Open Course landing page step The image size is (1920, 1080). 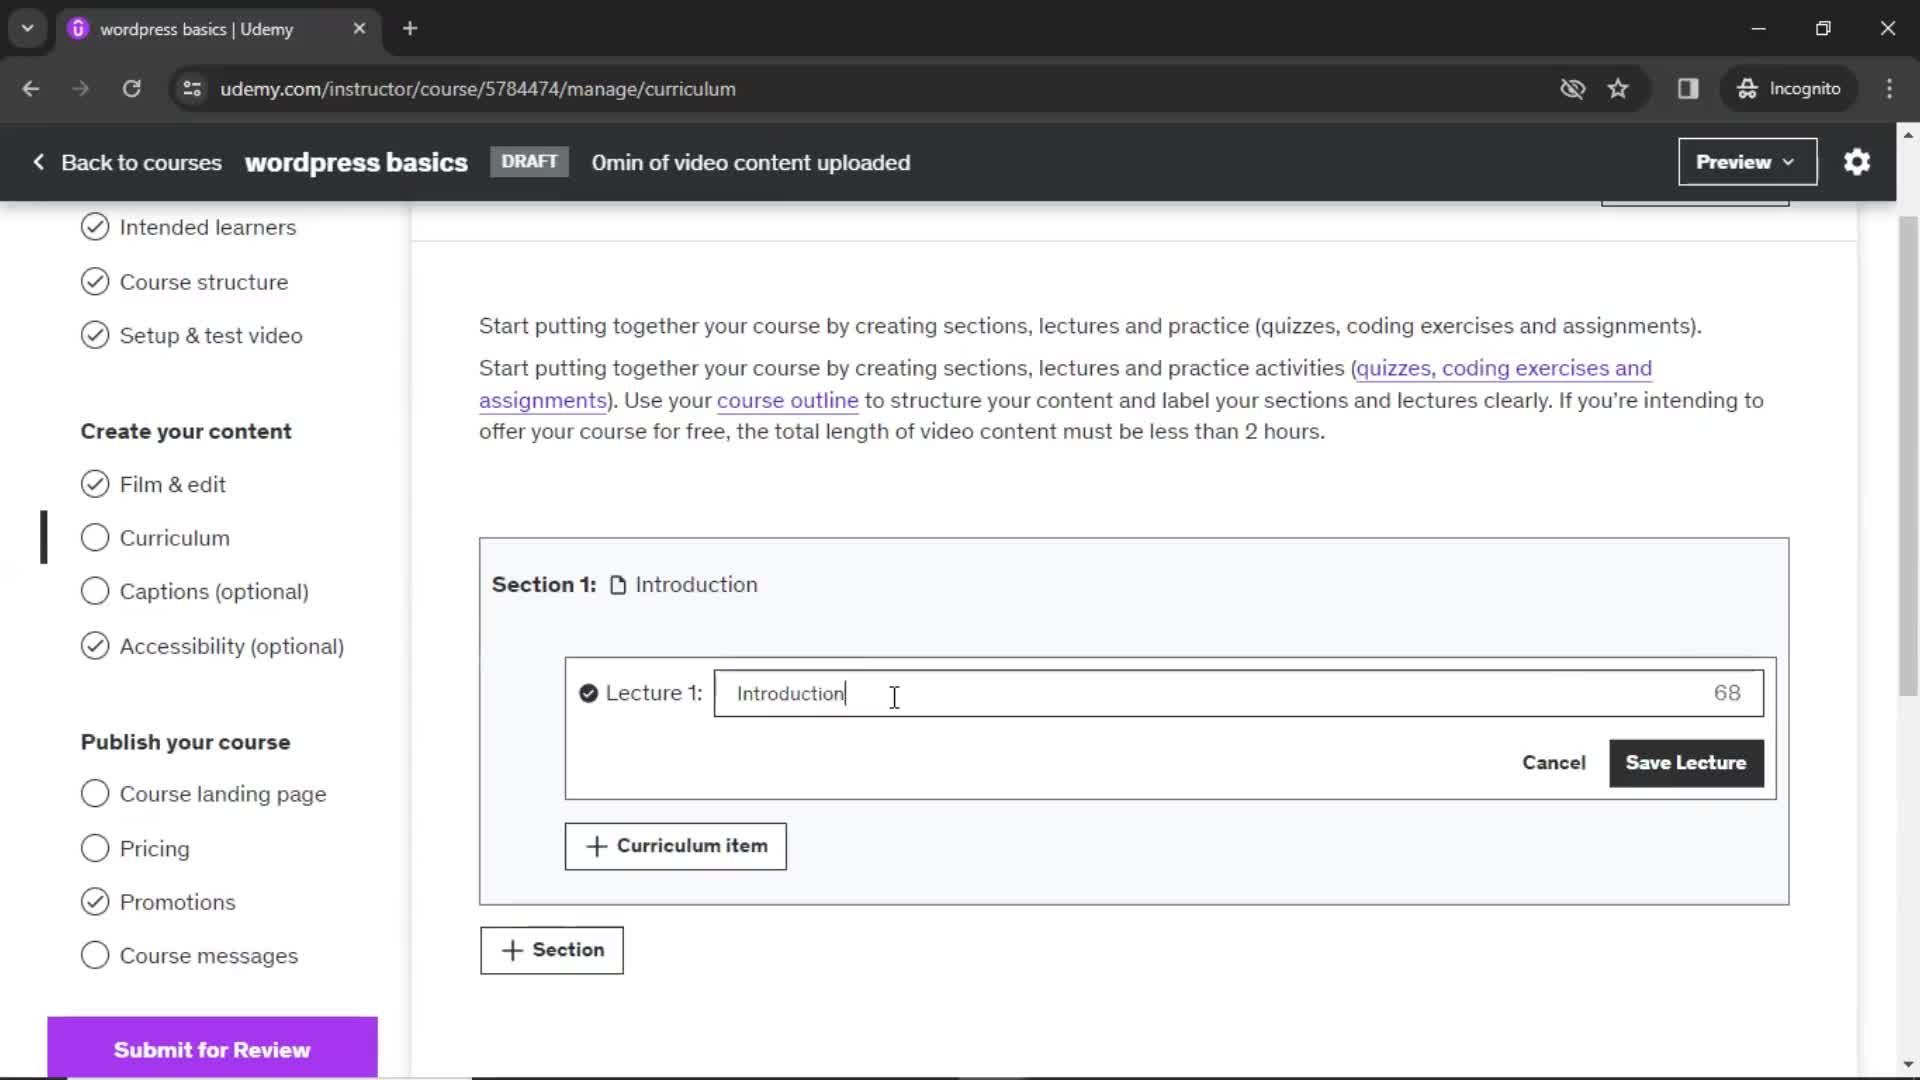pyautogui.click(x=223, y=794)
